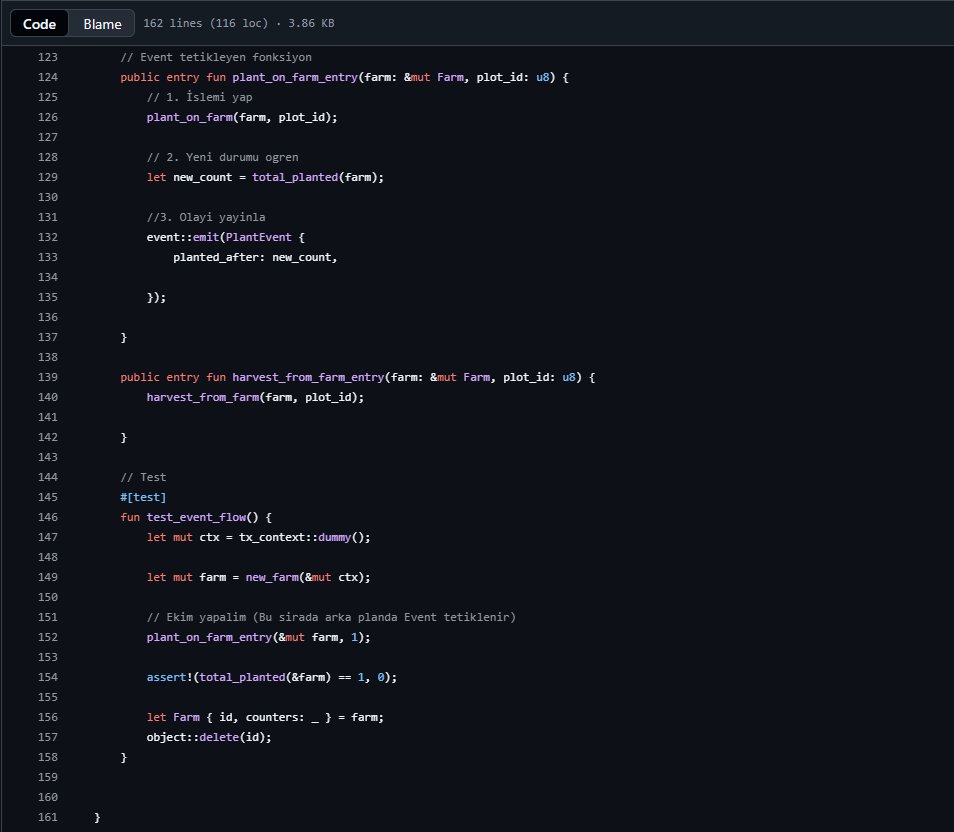Viewport: 954px width, 832px height.
Task: Click 'tx_context::dummy();' on the ctx line
Action: click(305, 537)
